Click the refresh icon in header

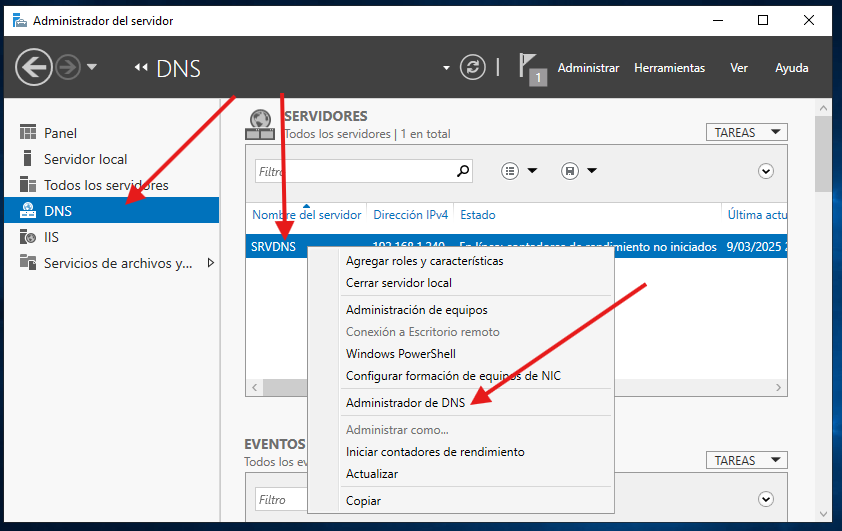coord(473,68)
